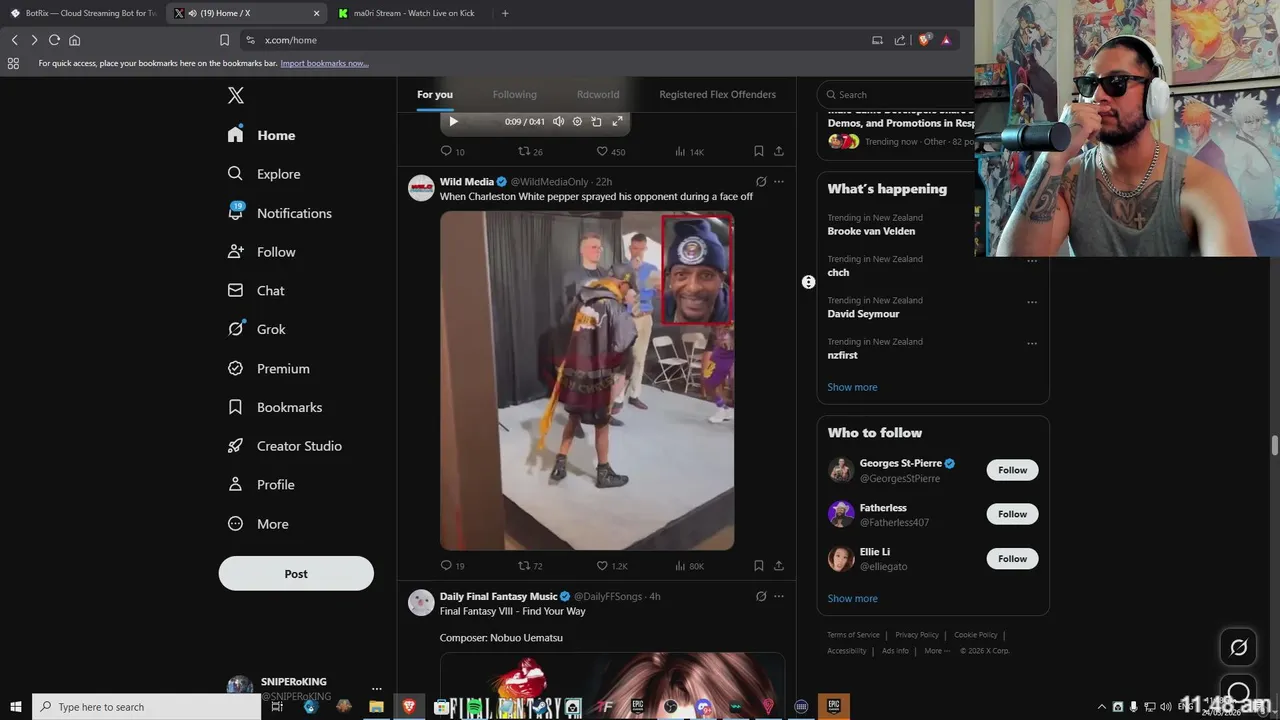Show more trending topics
The width and height of the screenshot is (1280, 720).
pos(852,387)
